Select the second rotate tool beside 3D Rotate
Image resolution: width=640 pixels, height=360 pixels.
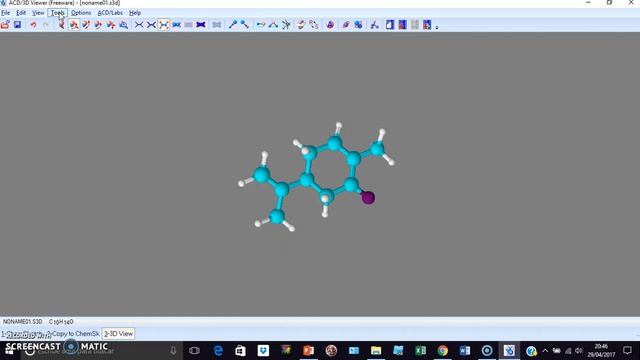pos(86,25)
